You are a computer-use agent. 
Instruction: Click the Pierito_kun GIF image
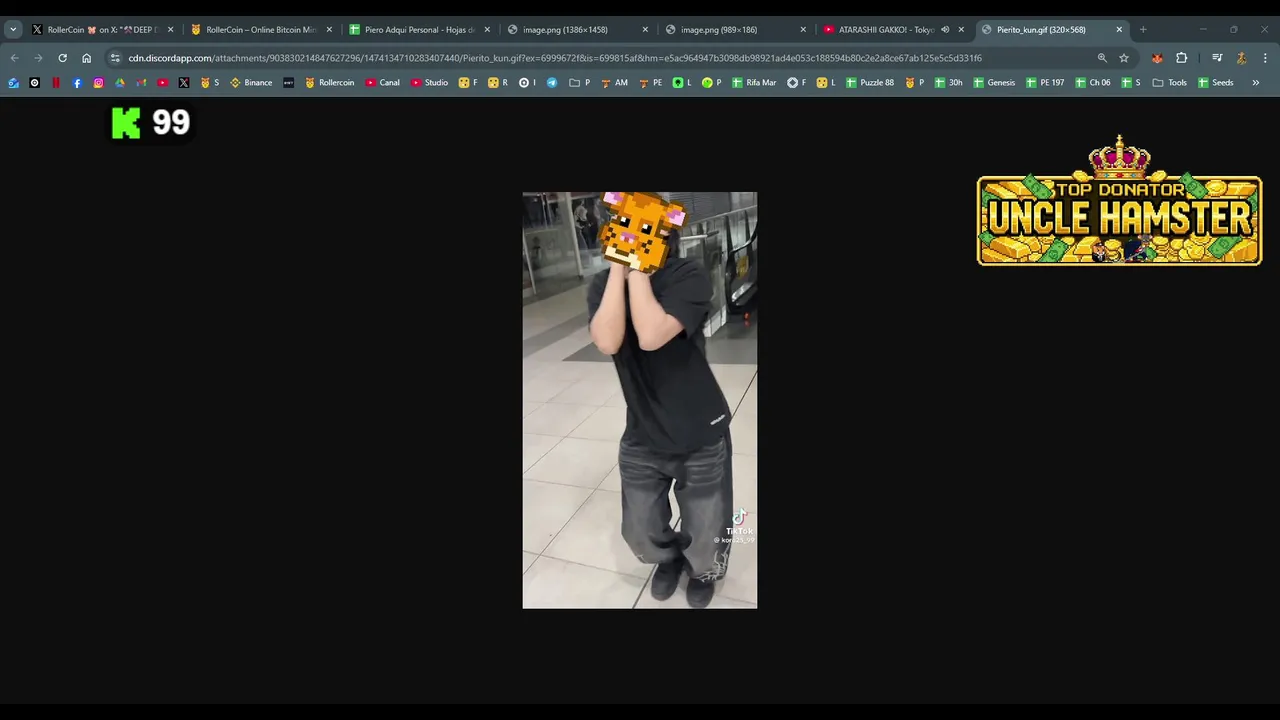640,400
